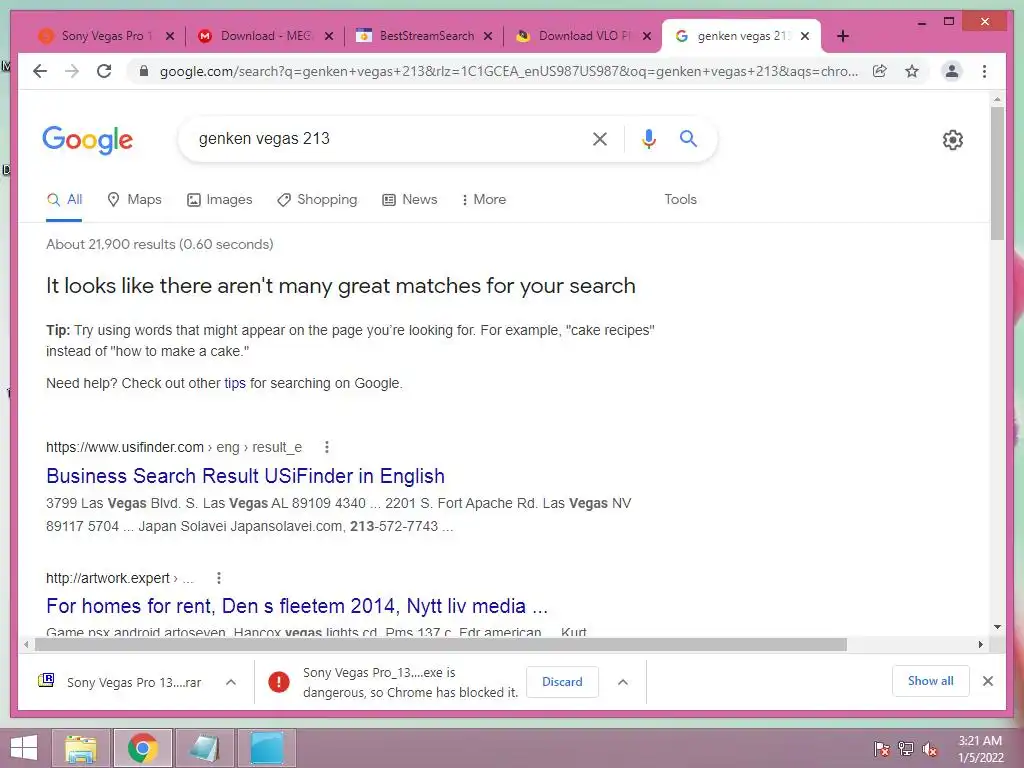Open the blue window app in taskbar
The width and height of the screenshot is (1024, 768).
tap(267, 748)
